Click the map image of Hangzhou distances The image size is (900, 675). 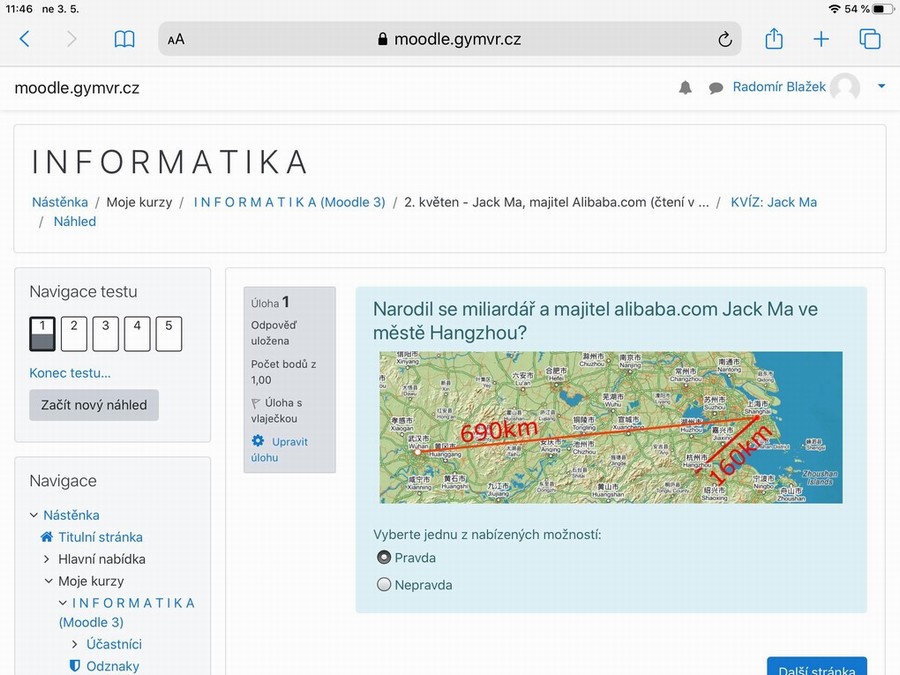(x=611, y=428)
